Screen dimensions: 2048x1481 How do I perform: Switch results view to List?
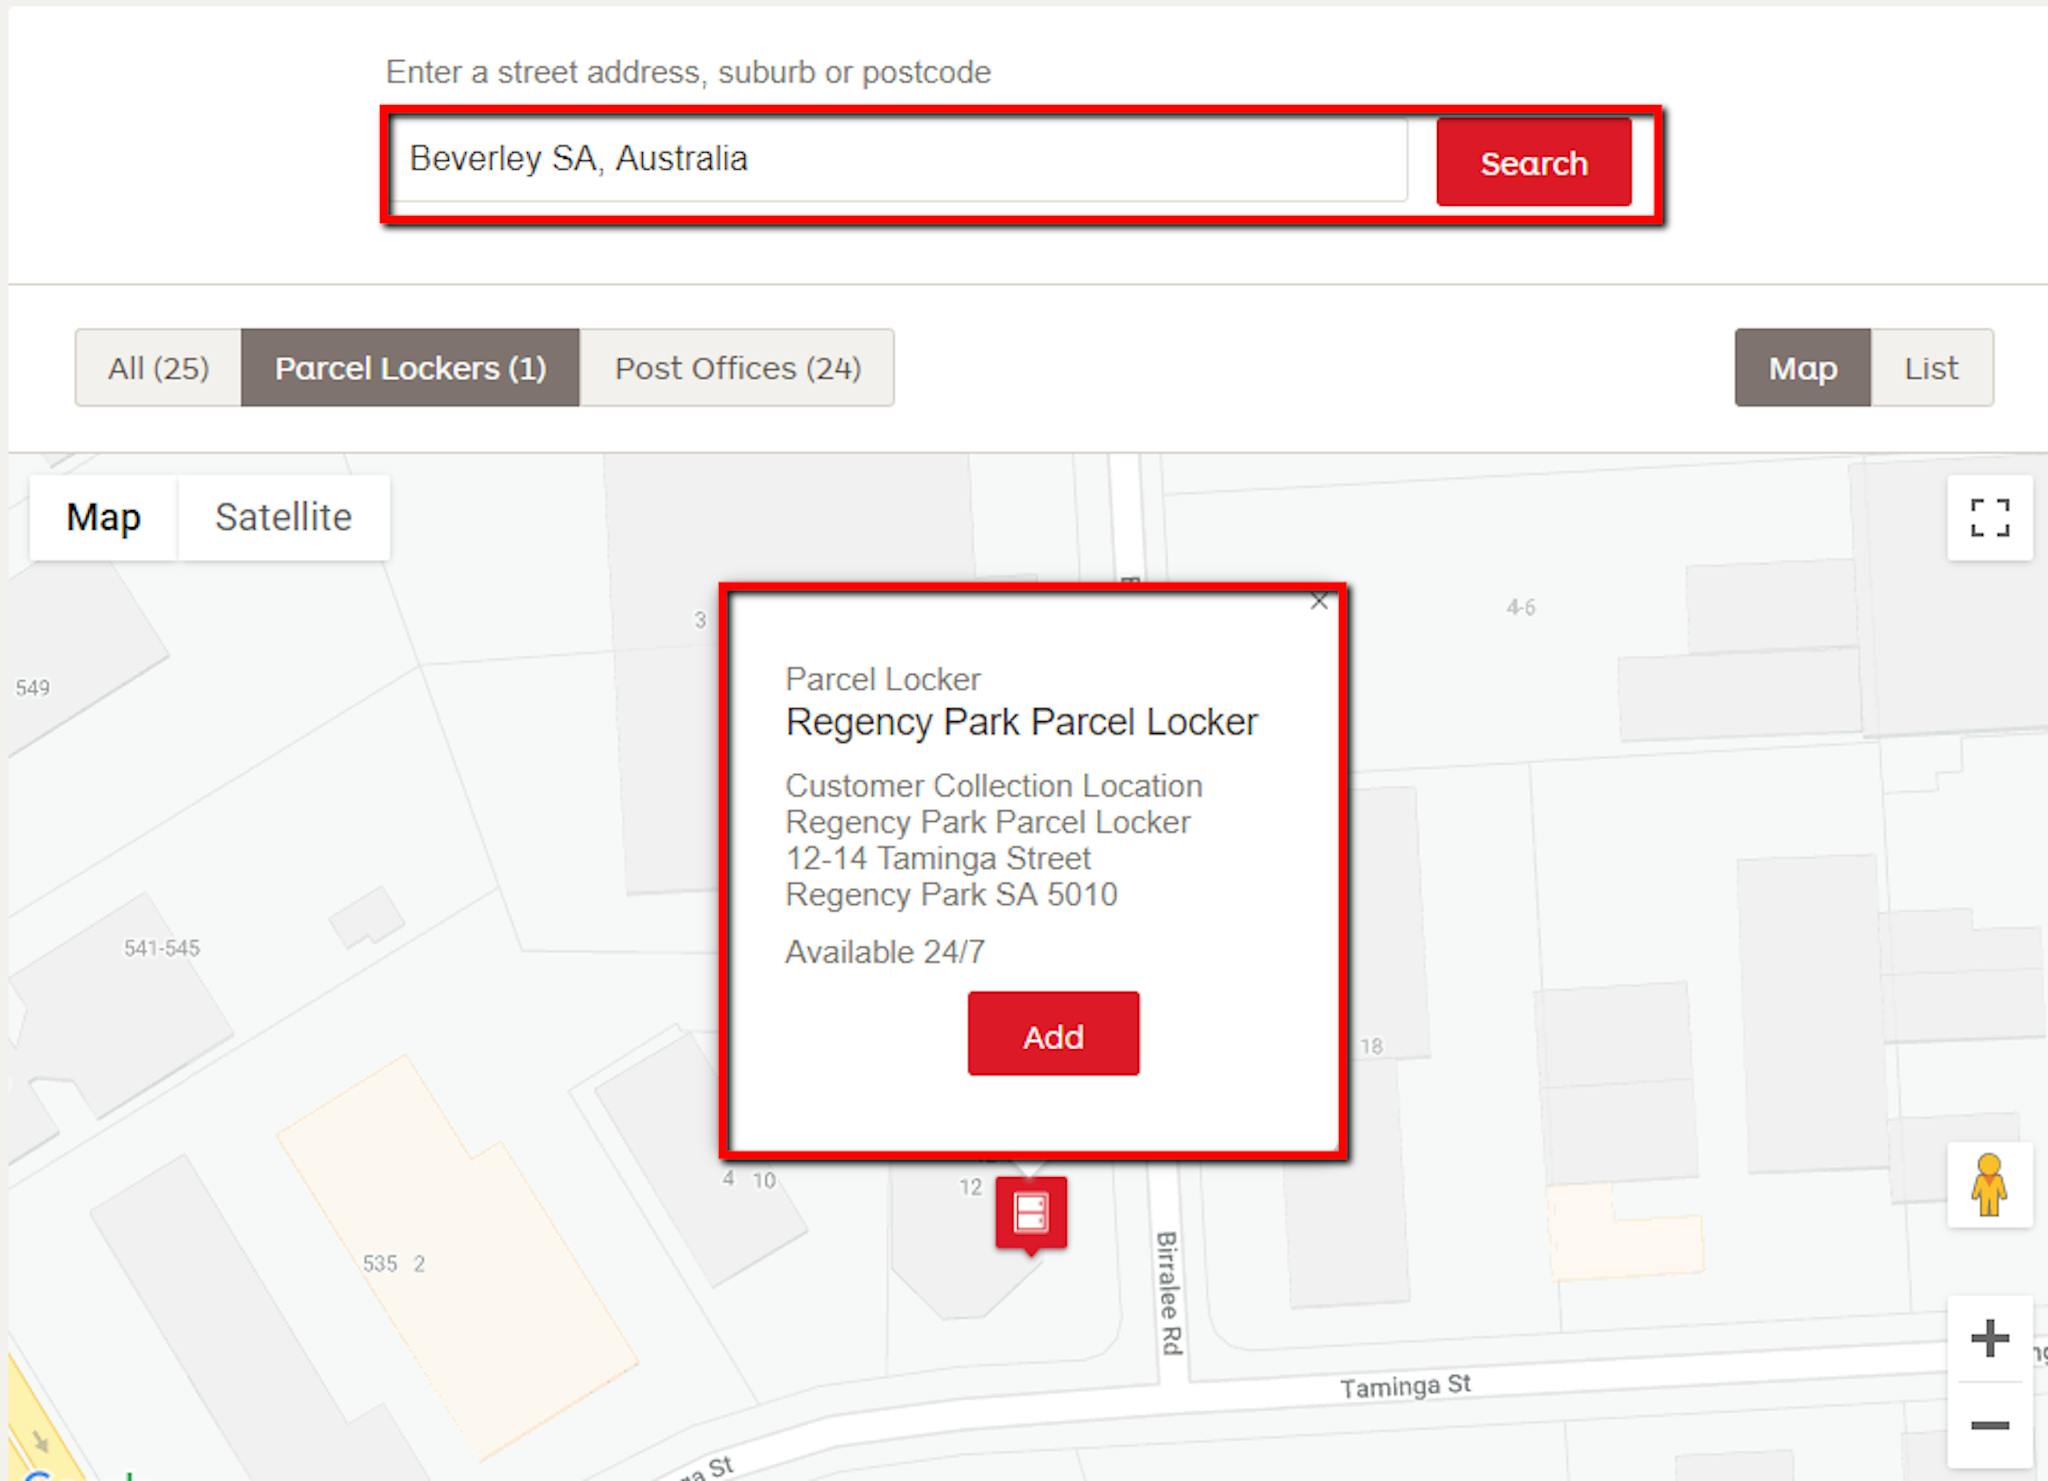[x=1933, y=367]
